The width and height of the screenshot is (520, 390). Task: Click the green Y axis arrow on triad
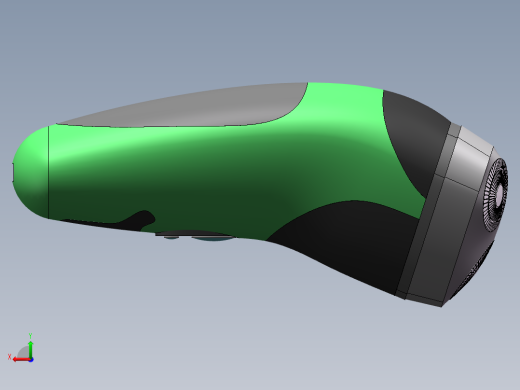31,349
